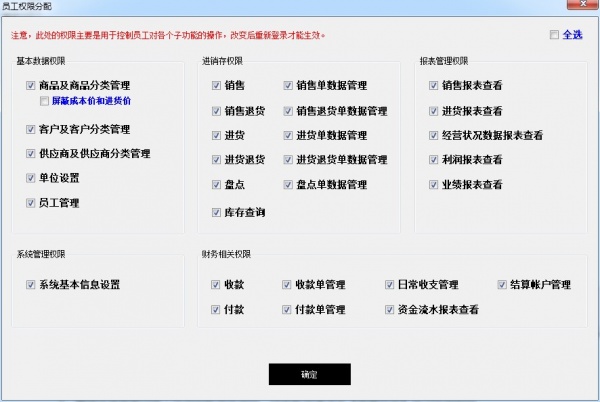This screenshot has height=402, width=600.
Task: Uncheck the 销售退货 checkbox
Action: point(216,111)
